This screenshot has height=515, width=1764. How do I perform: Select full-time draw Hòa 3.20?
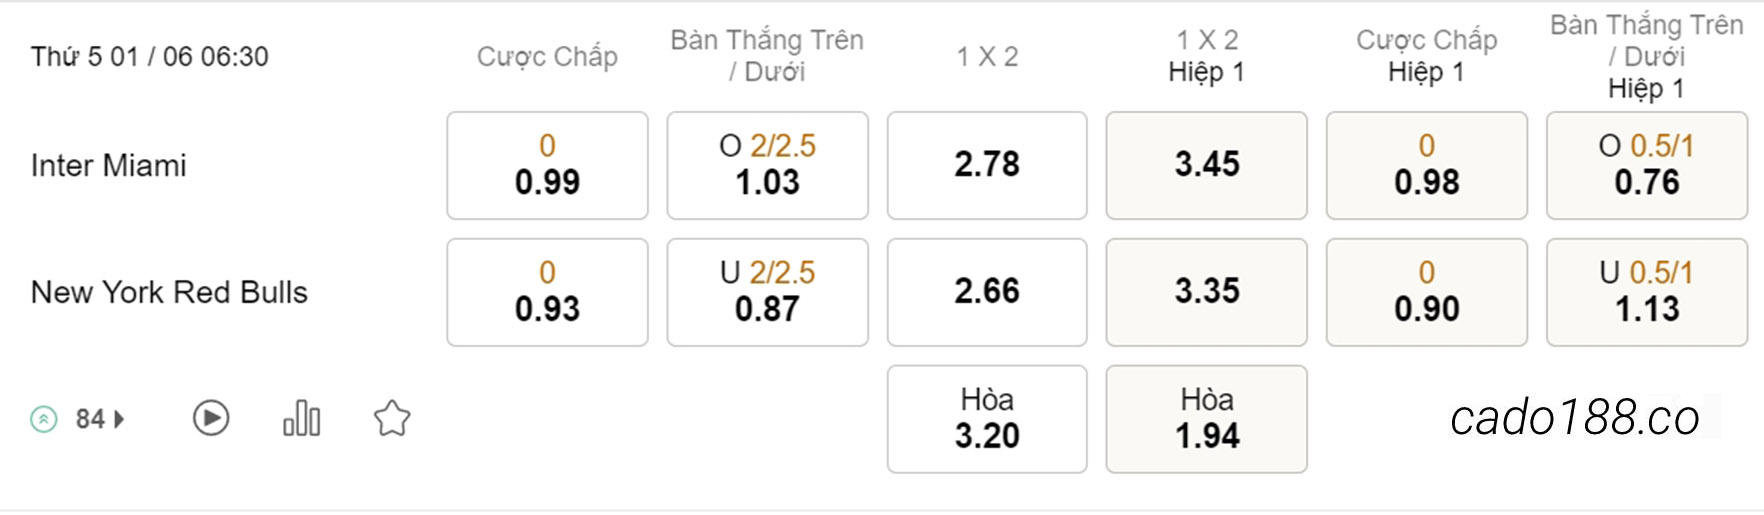(x=987, y=419)
